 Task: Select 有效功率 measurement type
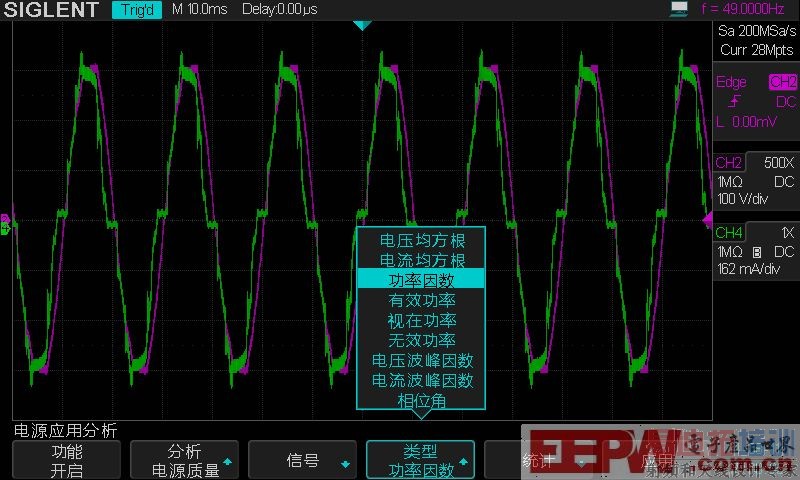(421, 300)
